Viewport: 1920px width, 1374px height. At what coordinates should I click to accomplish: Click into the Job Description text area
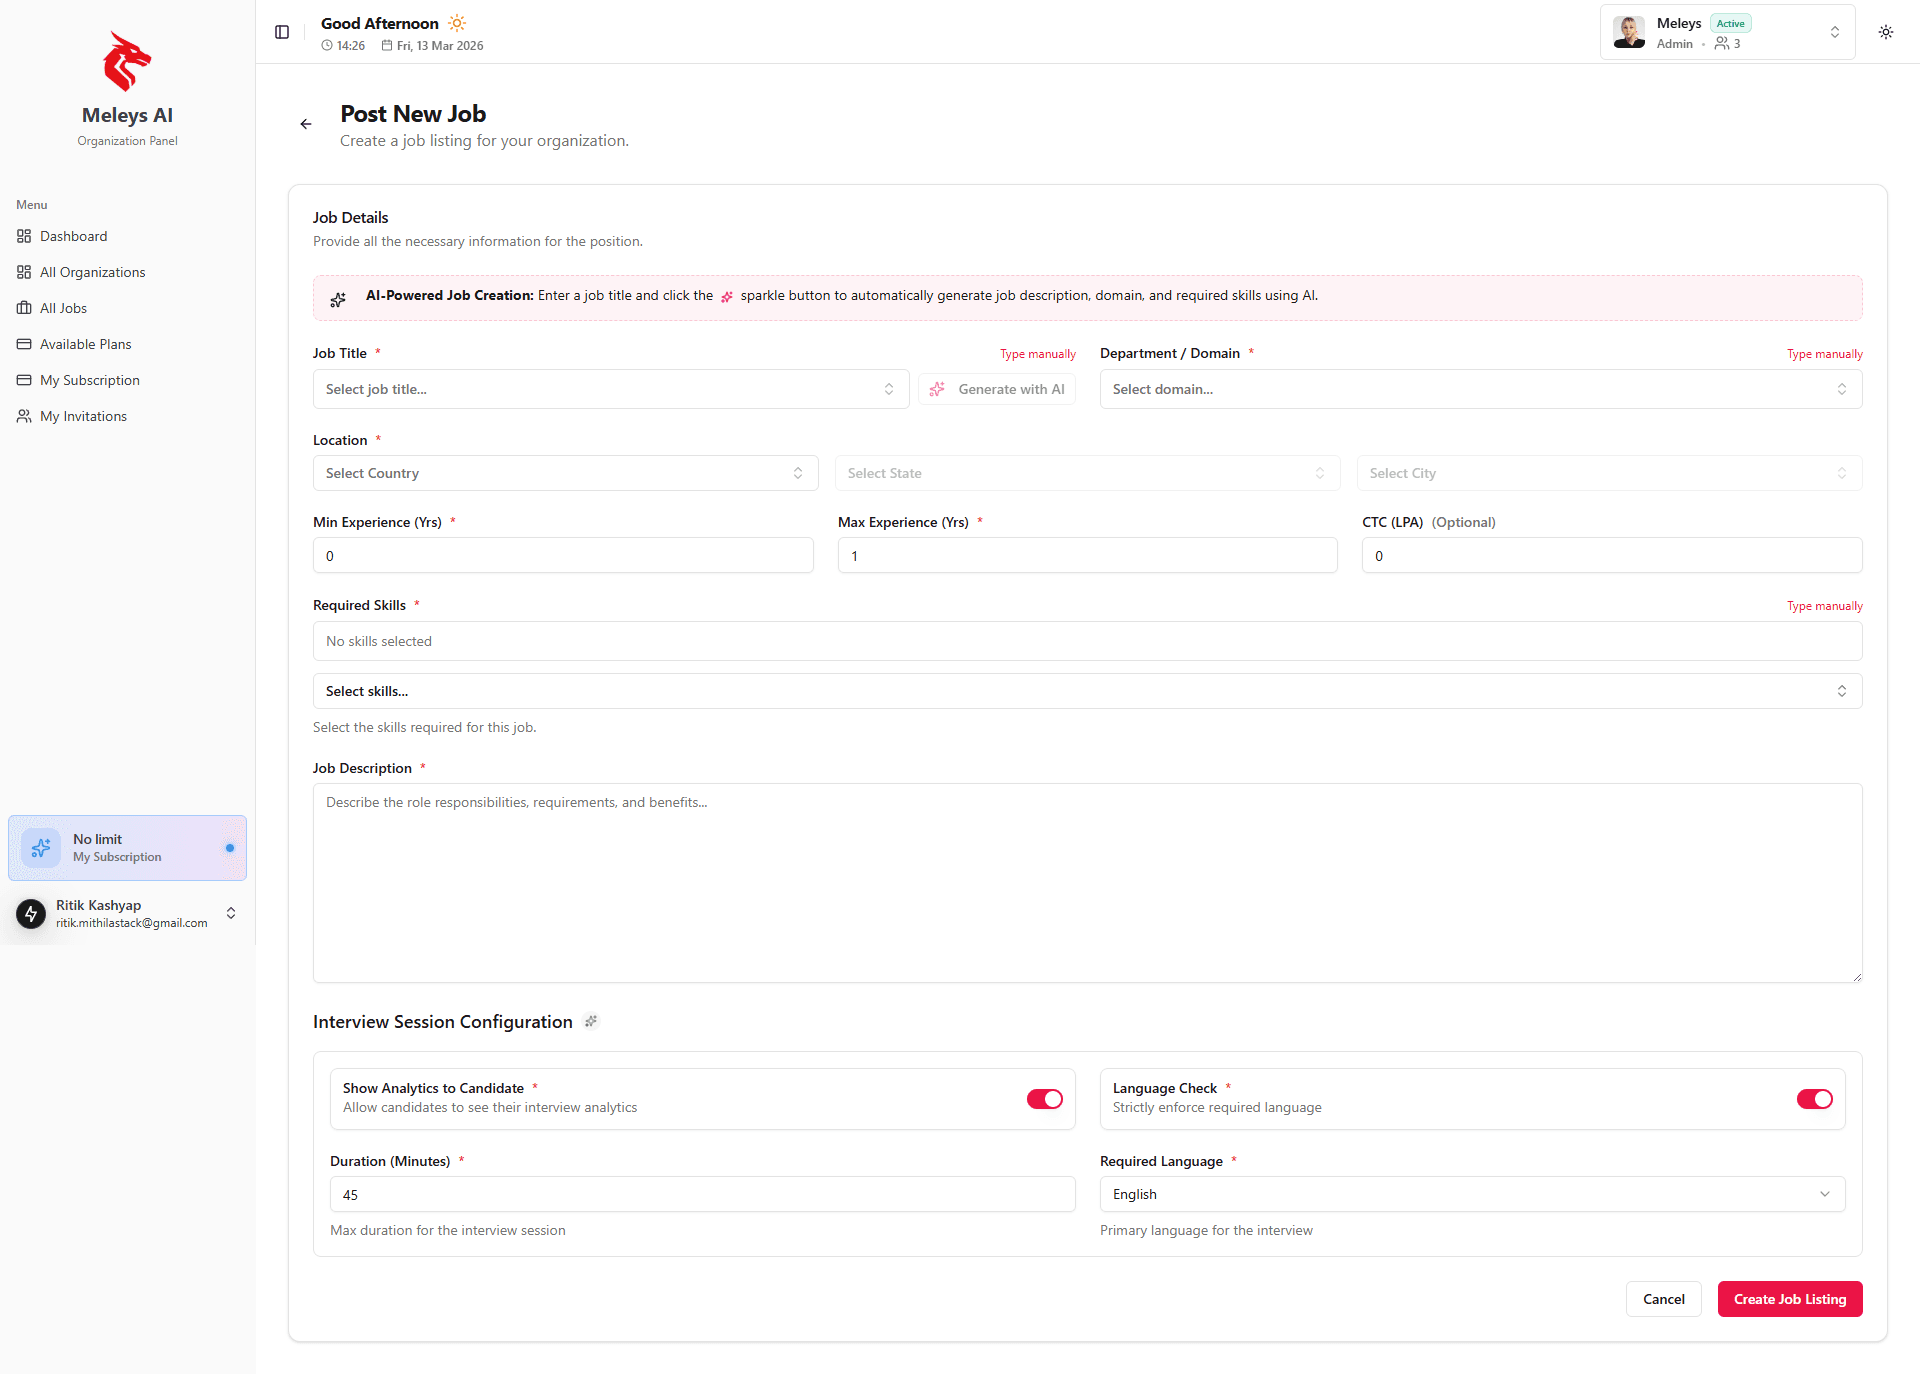click(1087, 882)
